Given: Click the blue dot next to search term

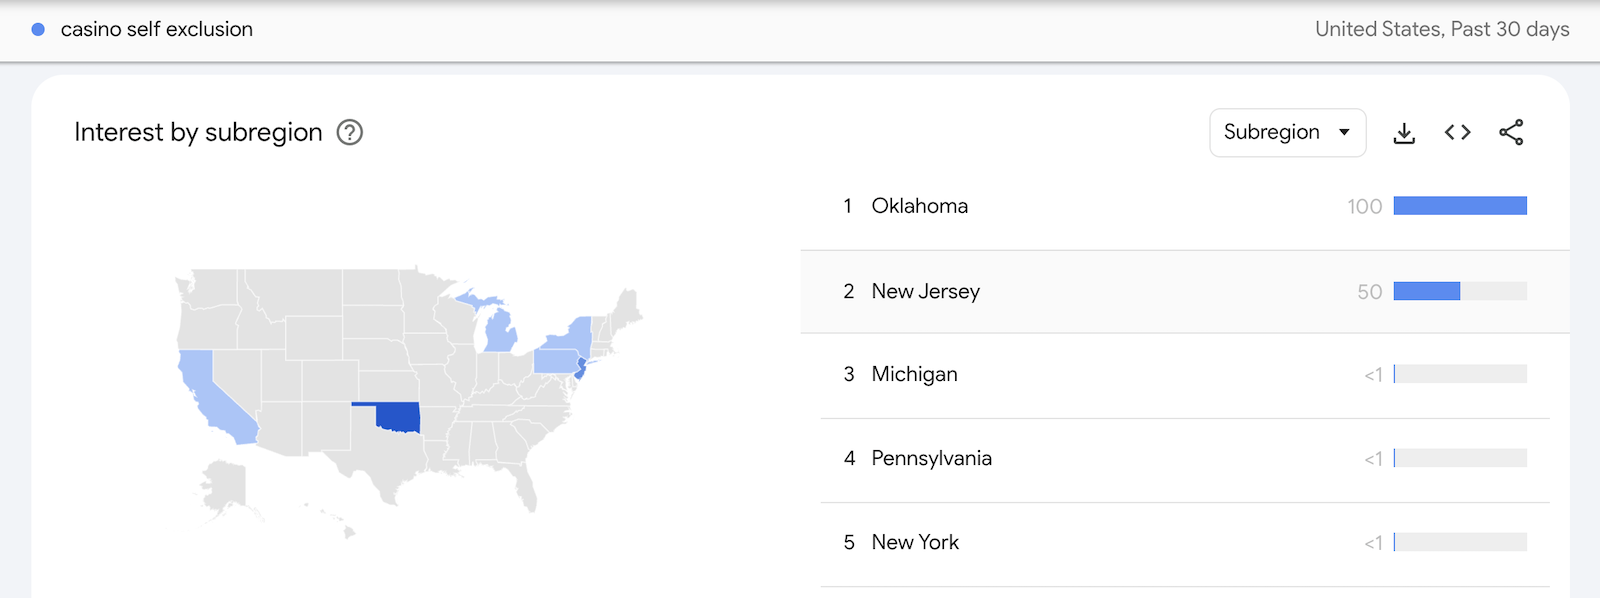Looking at the screenshot, I should tap(38, 29).
